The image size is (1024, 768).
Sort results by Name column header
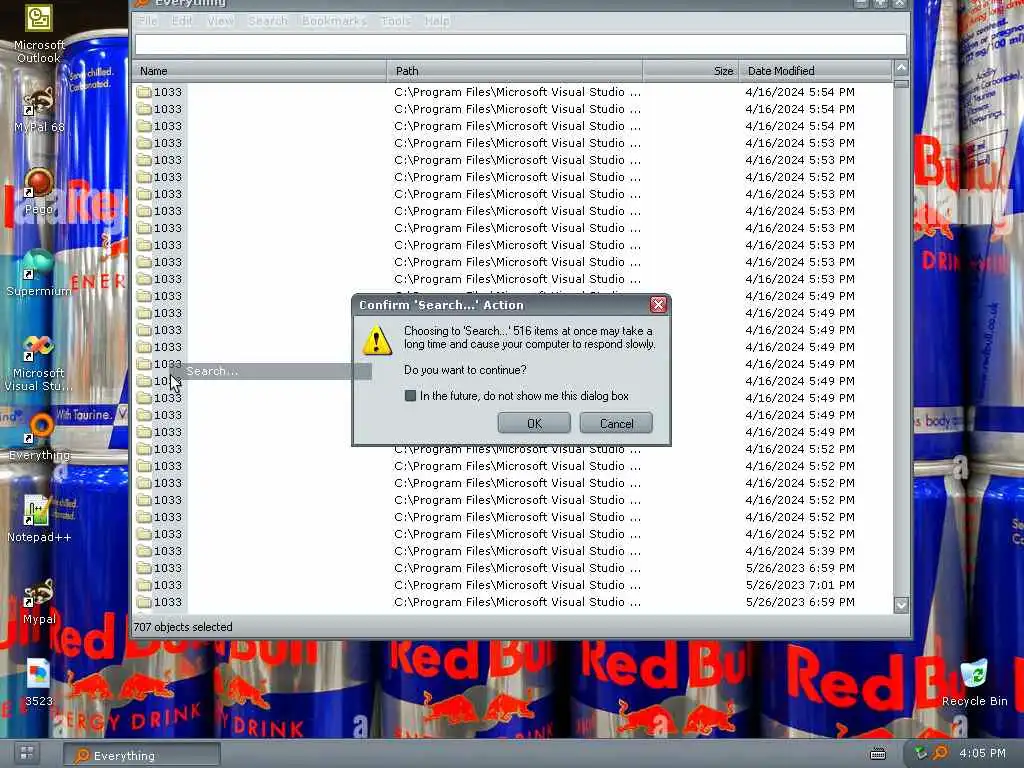pyautogui.click(x=259, y=71)
